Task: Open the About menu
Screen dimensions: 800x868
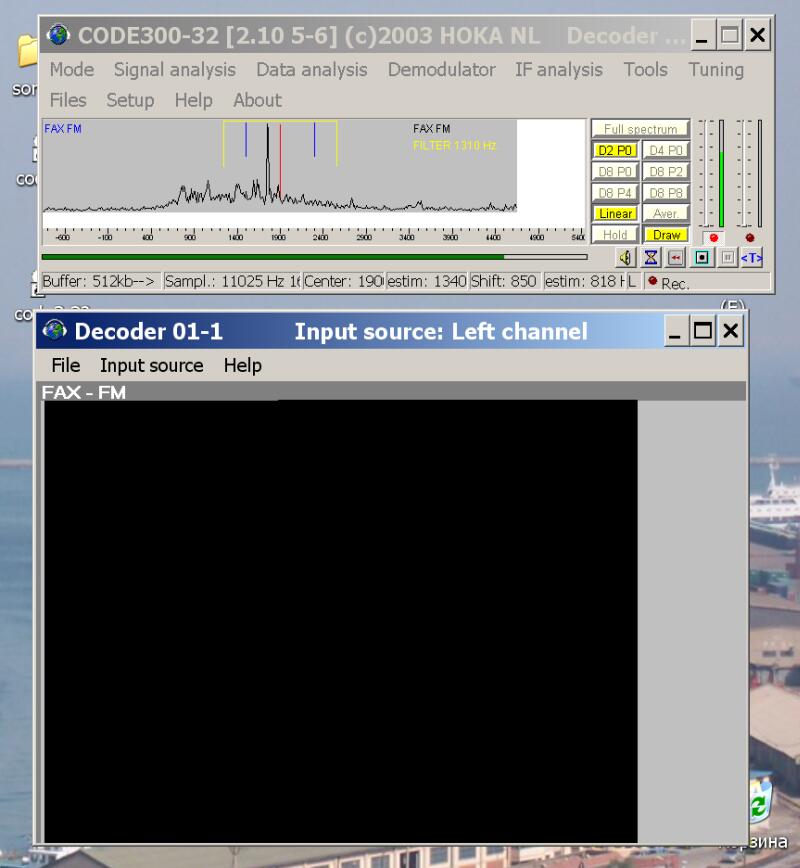Action: pos(257,100)
